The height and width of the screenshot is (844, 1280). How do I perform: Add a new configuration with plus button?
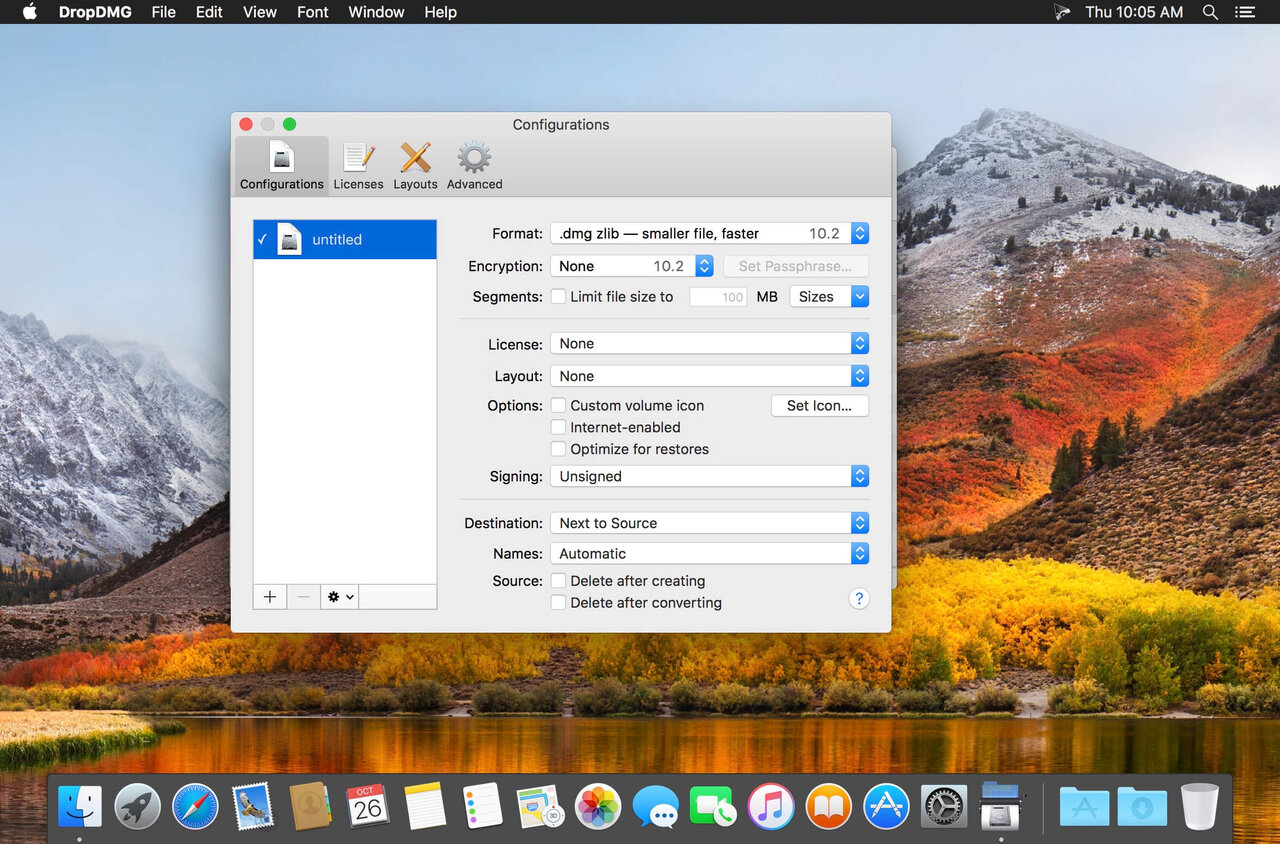(270, 597)
